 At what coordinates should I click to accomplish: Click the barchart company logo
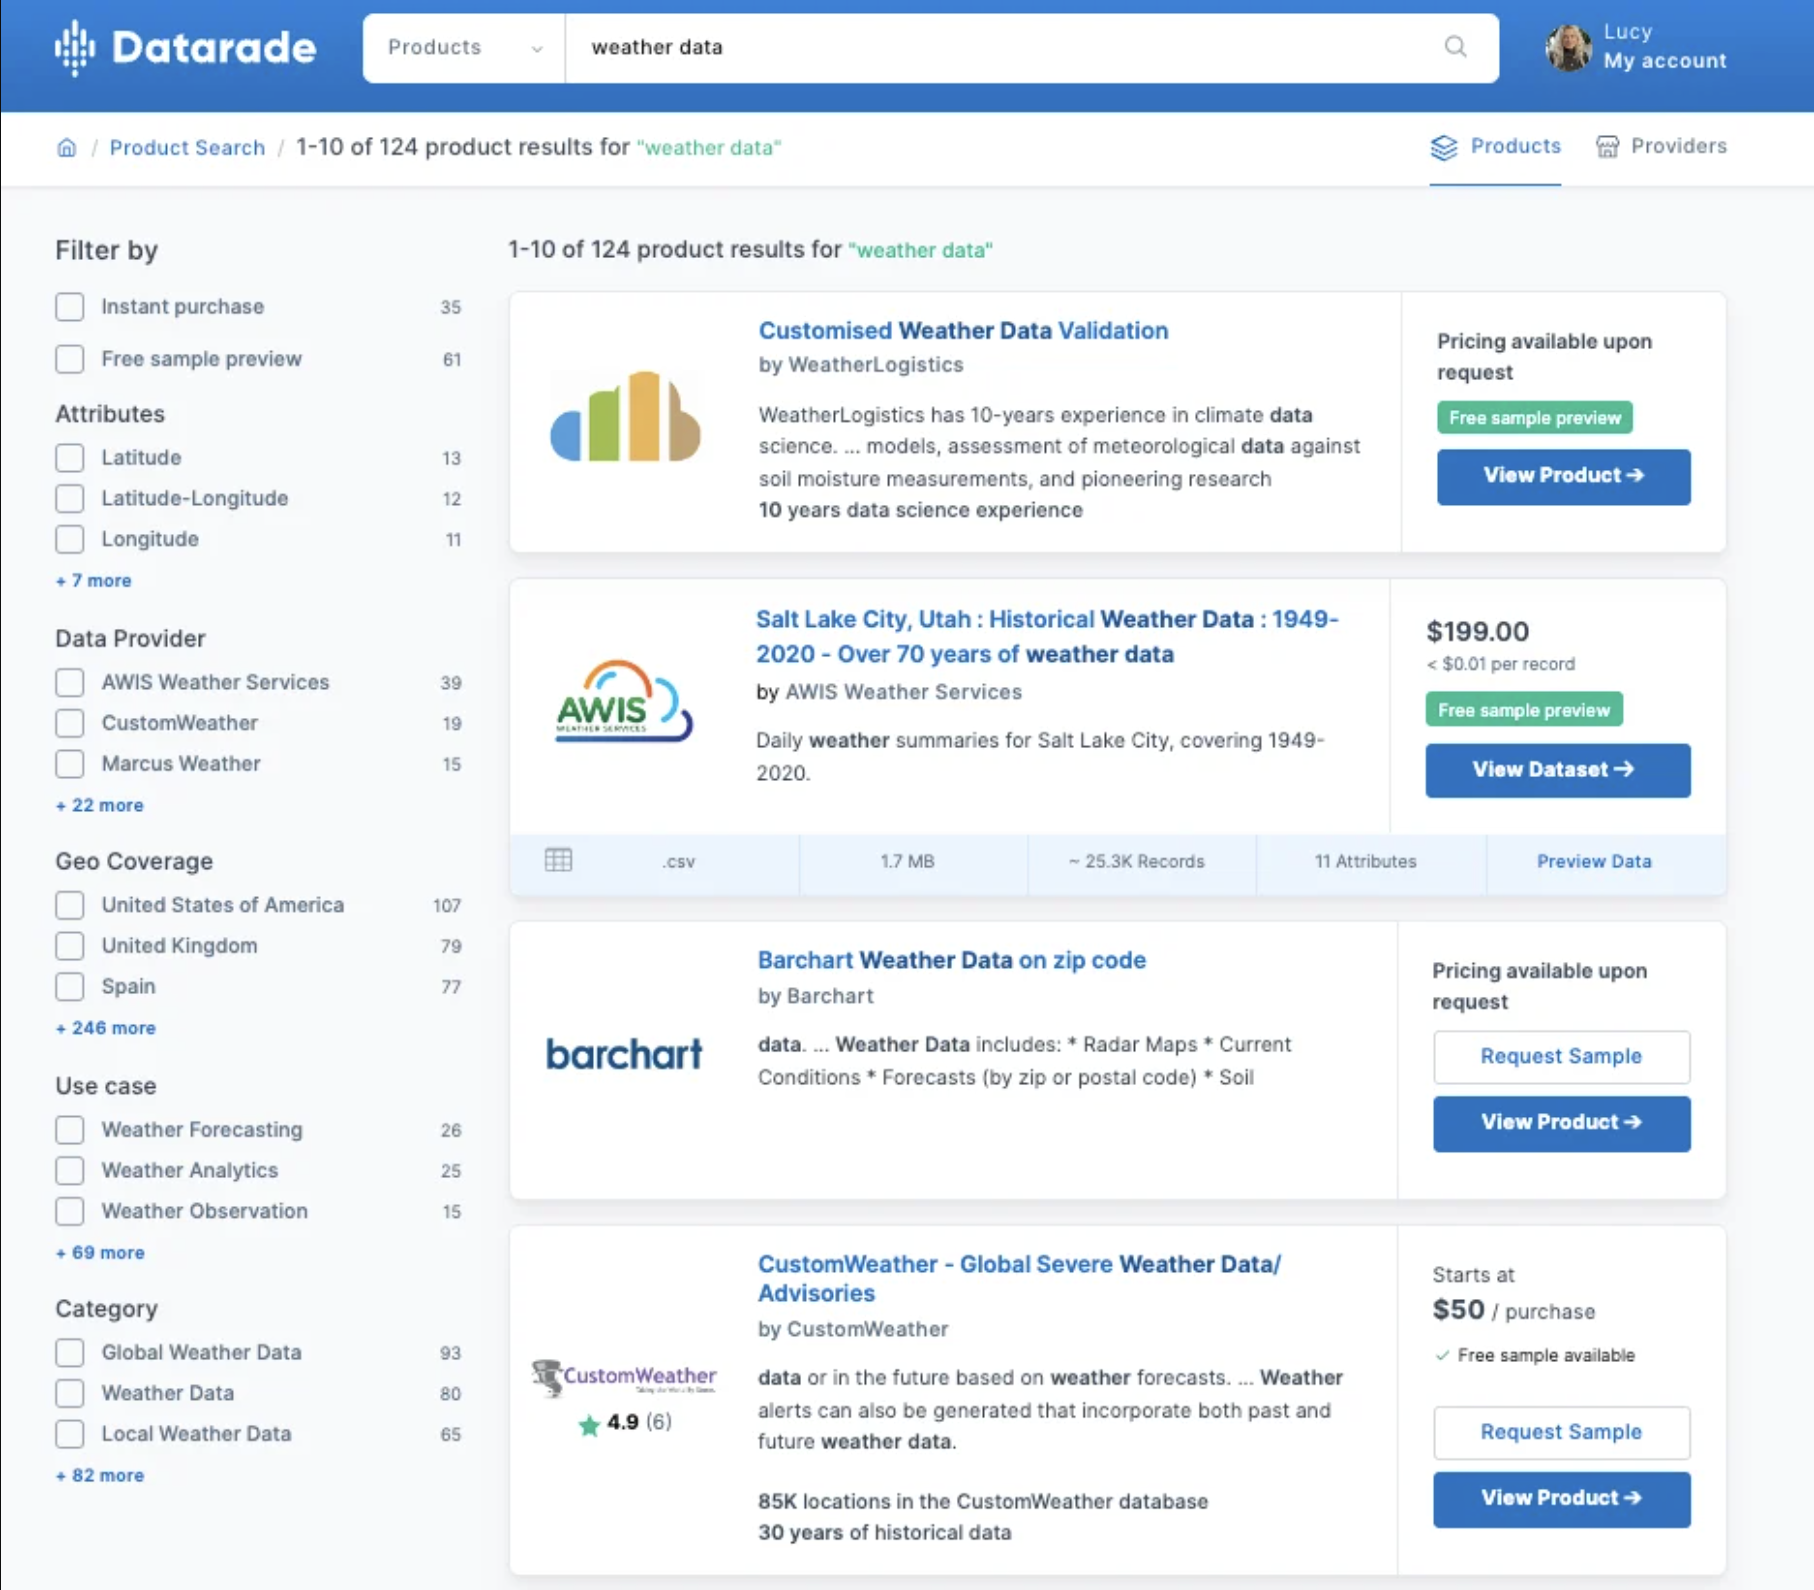pos(625,1053)
